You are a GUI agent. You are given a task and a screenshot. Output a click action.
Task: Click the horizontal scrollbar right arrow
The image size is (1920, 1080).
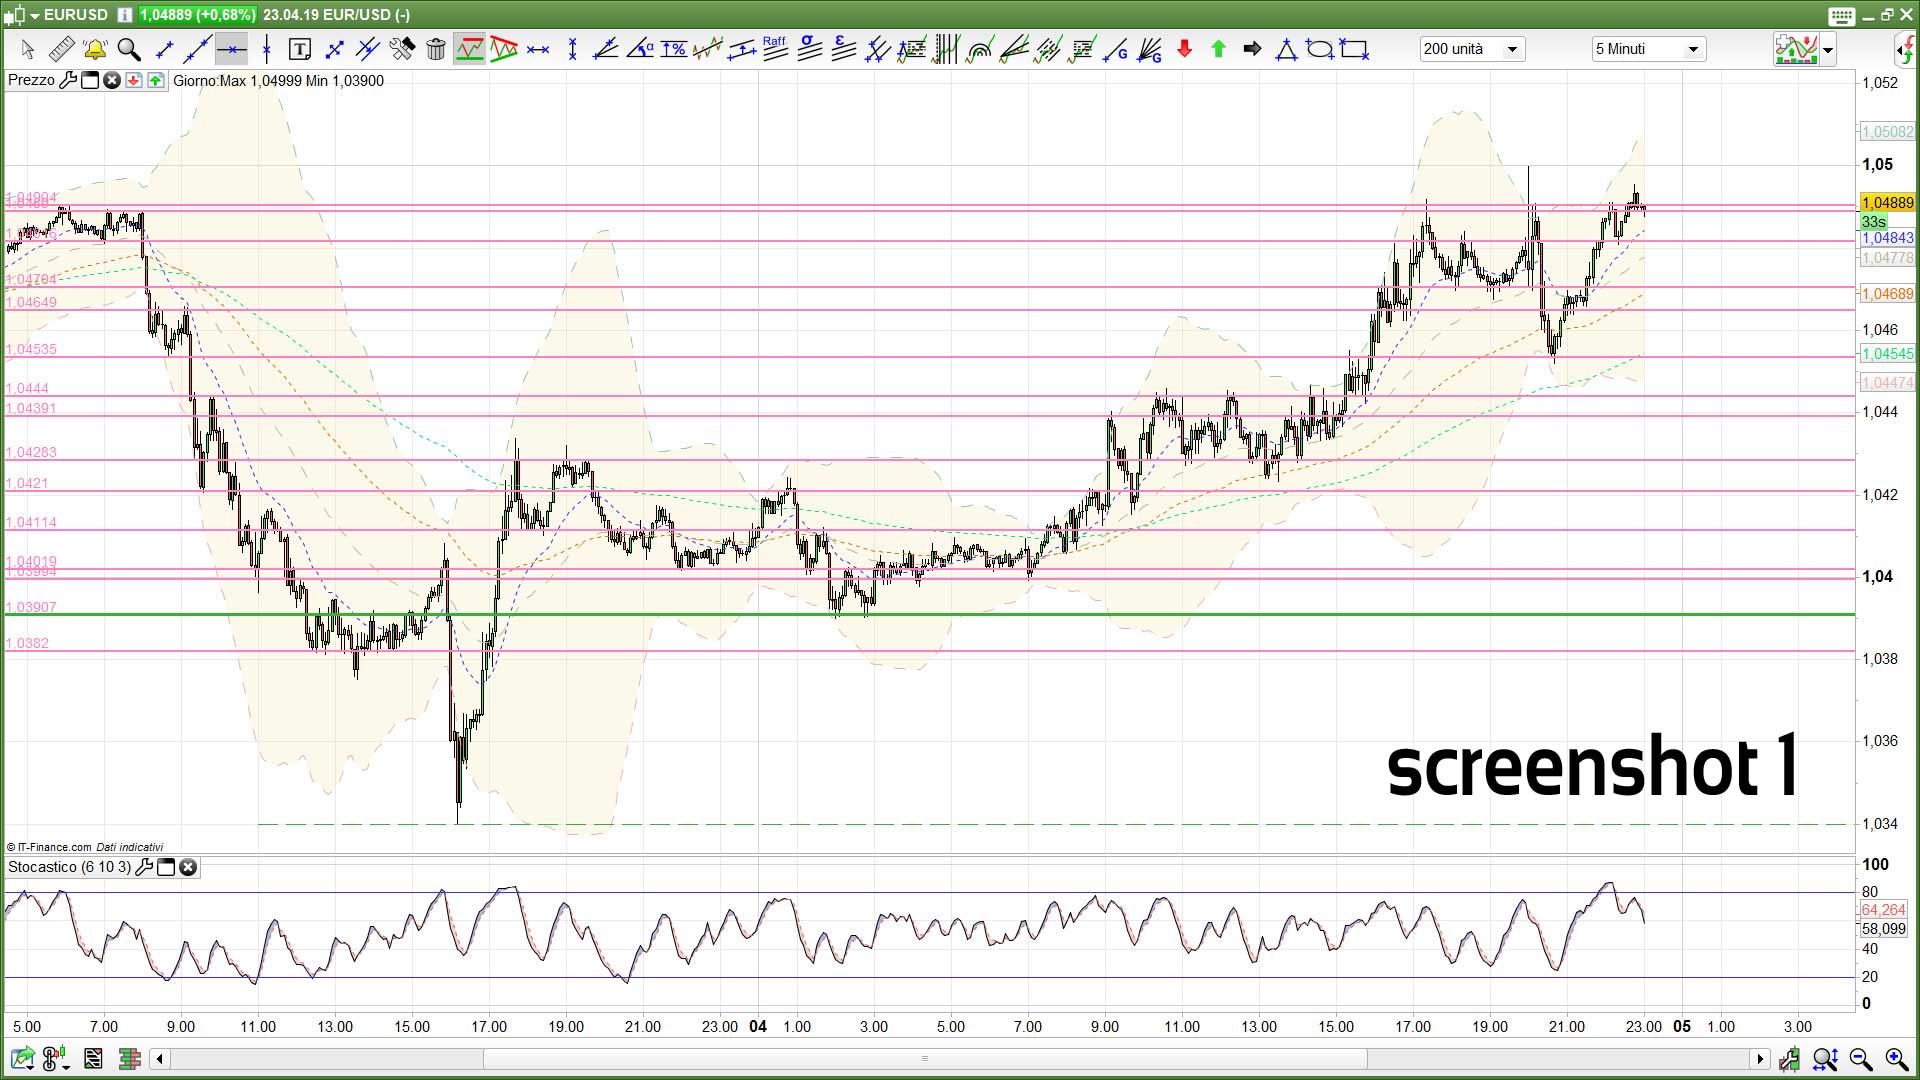coord(1760,1058)
